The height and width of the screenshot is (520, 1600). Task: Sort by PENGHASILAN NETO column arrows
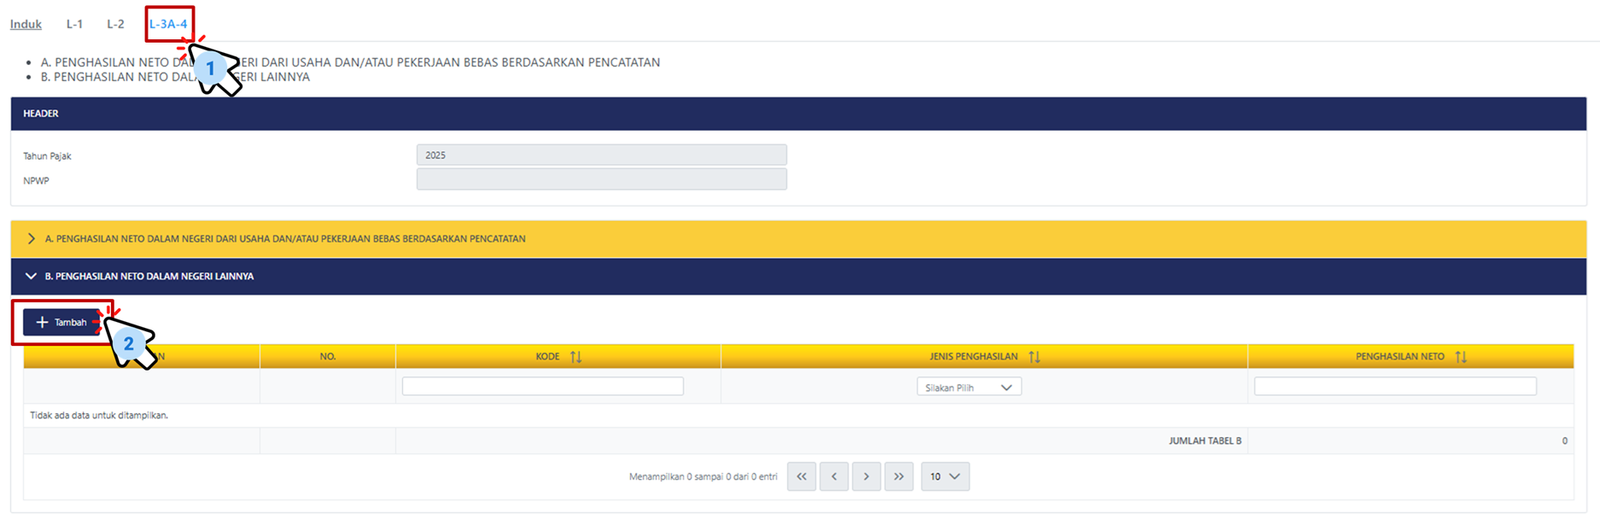click(1461, 357)
